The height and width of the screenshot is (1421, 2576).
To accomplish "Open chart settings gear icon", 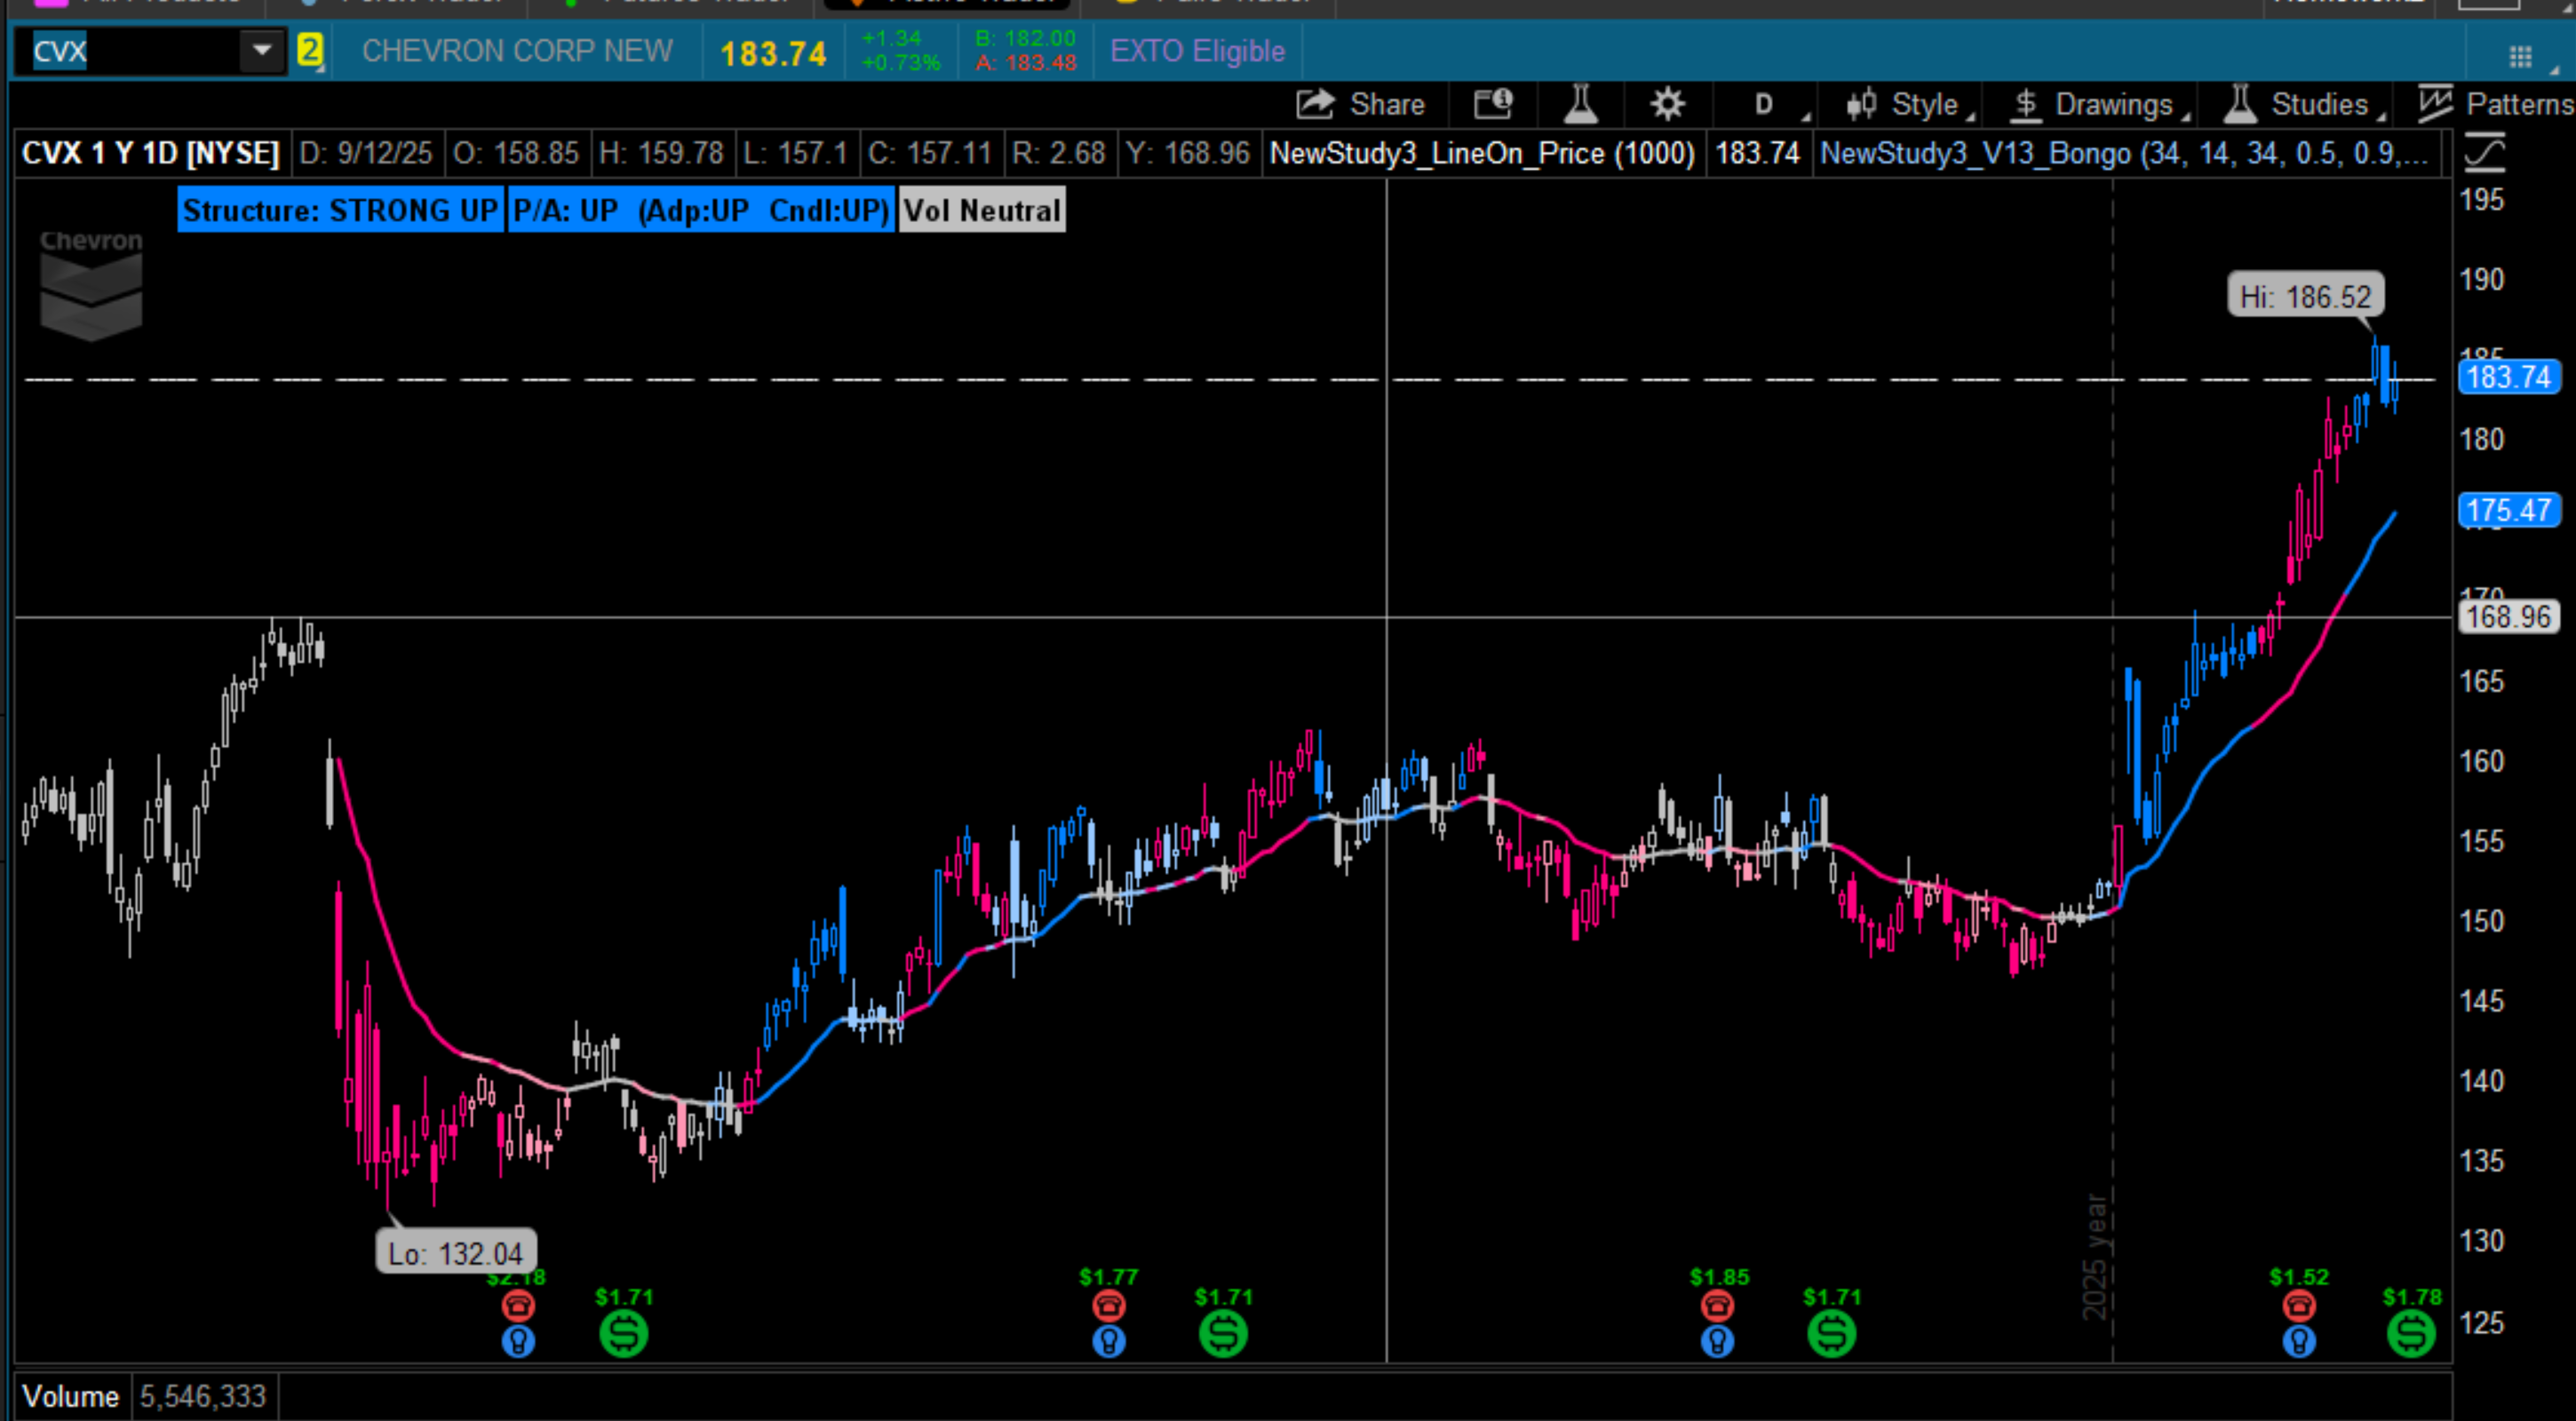I will pyautogui.click(x=1667, y=104).
